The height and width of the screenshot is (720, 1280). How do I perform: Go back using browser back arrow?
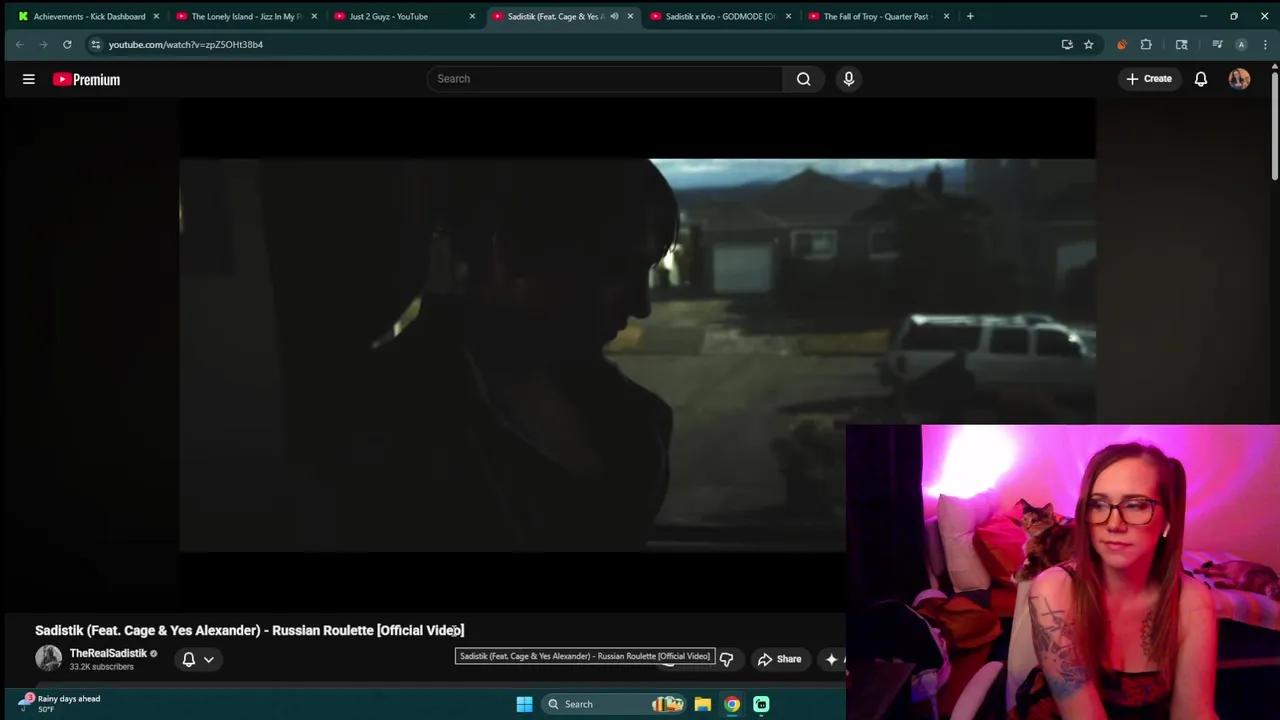19,44
